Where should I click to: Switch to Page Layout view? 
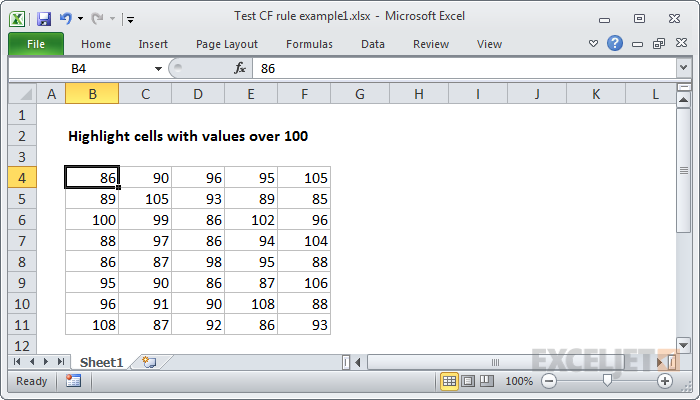click(x=468, y=381)
